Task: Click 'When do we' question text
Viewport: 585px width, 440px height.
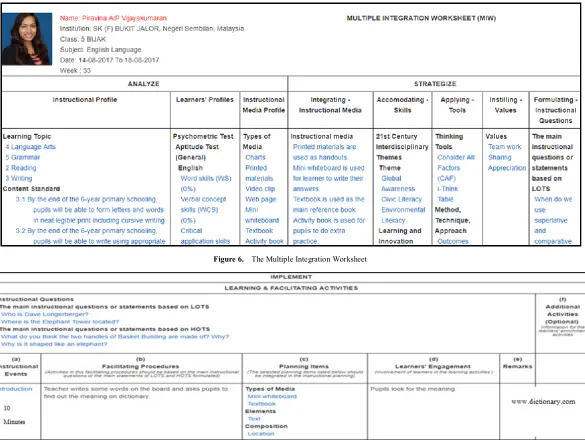Action: [x=553, y=199]
